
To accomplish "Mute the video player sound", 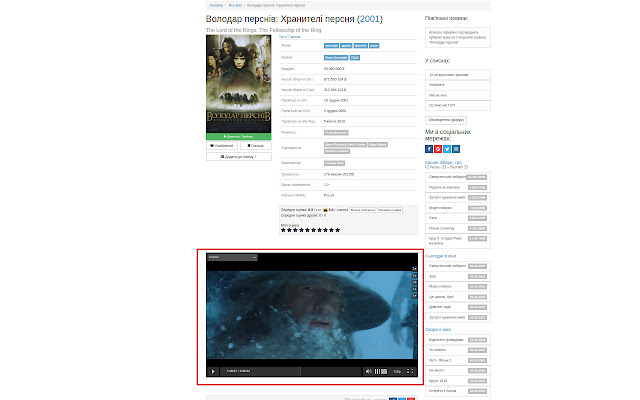I will click(369, 371).
